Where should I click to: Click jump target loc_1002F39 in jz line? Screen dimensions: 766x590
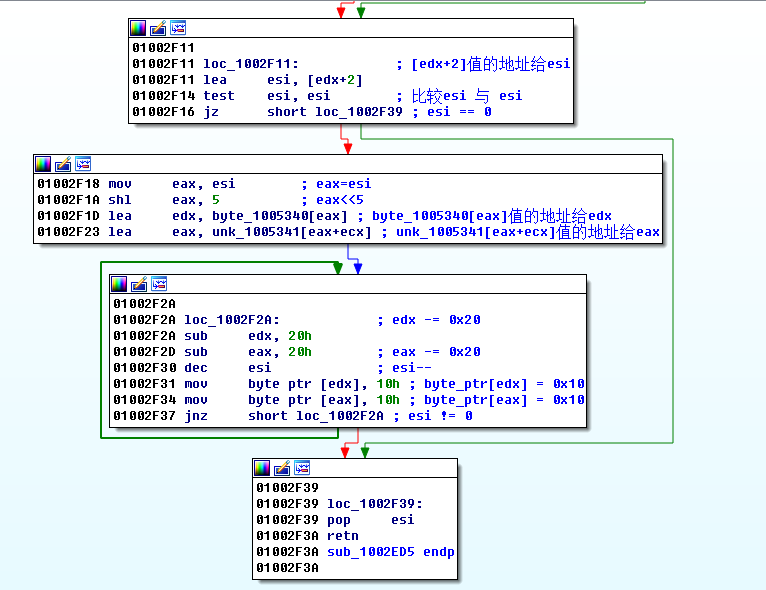[359, 112]
